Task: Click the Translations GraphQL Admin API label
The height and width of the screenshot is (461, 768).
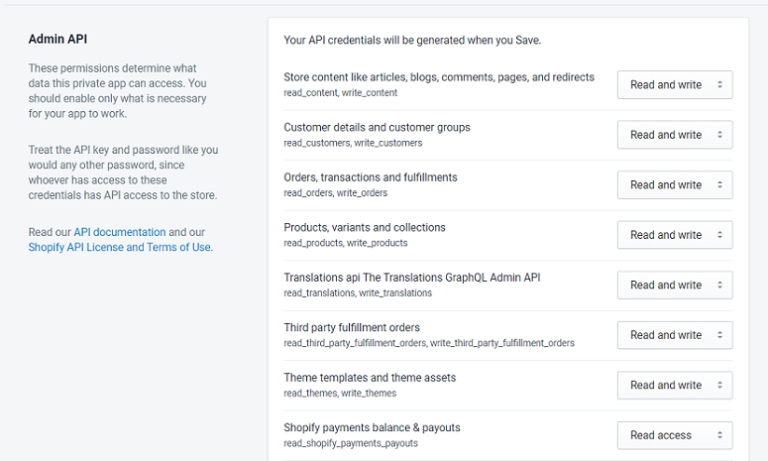Action: (x=413, y=277)
